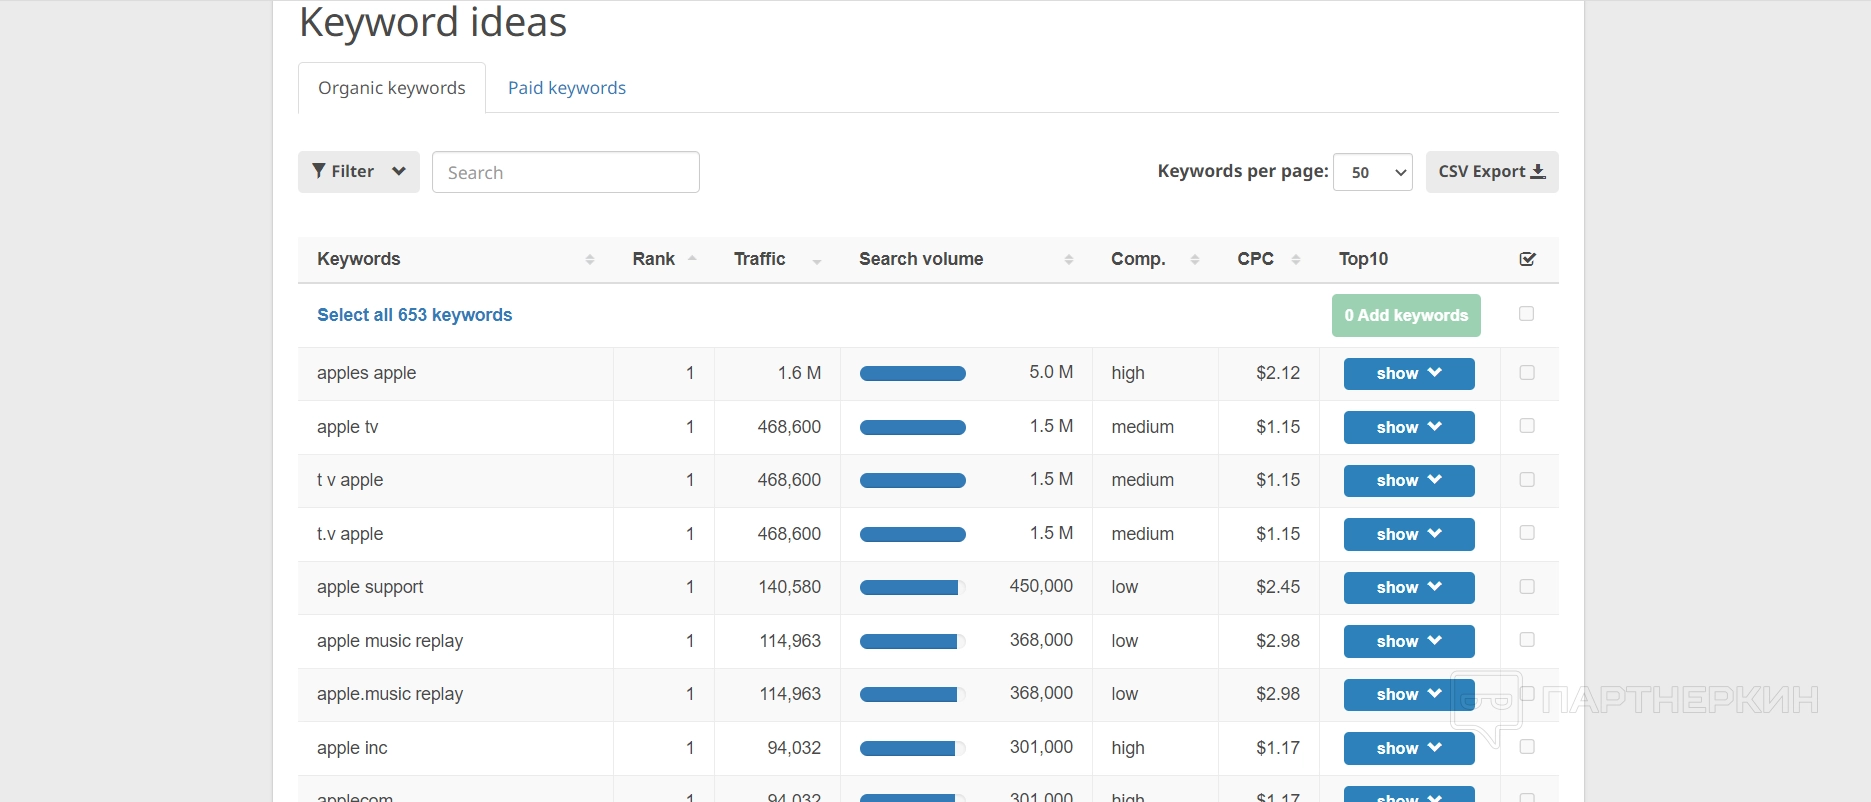Viewport: 1871px width, 802px height.
Task: Click the sort arrows in the Keywords column
Action: click(589, 260)
